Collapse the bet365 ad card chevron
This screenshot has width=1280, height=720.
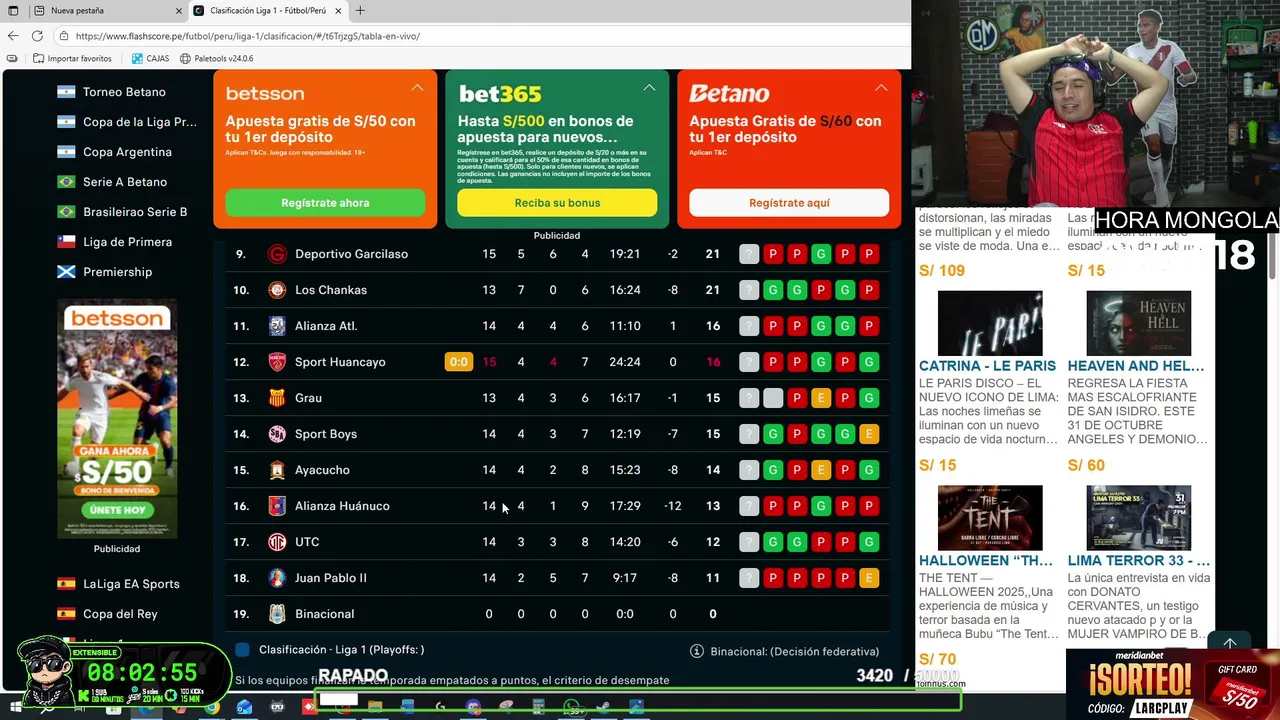(x=649, y=88)
